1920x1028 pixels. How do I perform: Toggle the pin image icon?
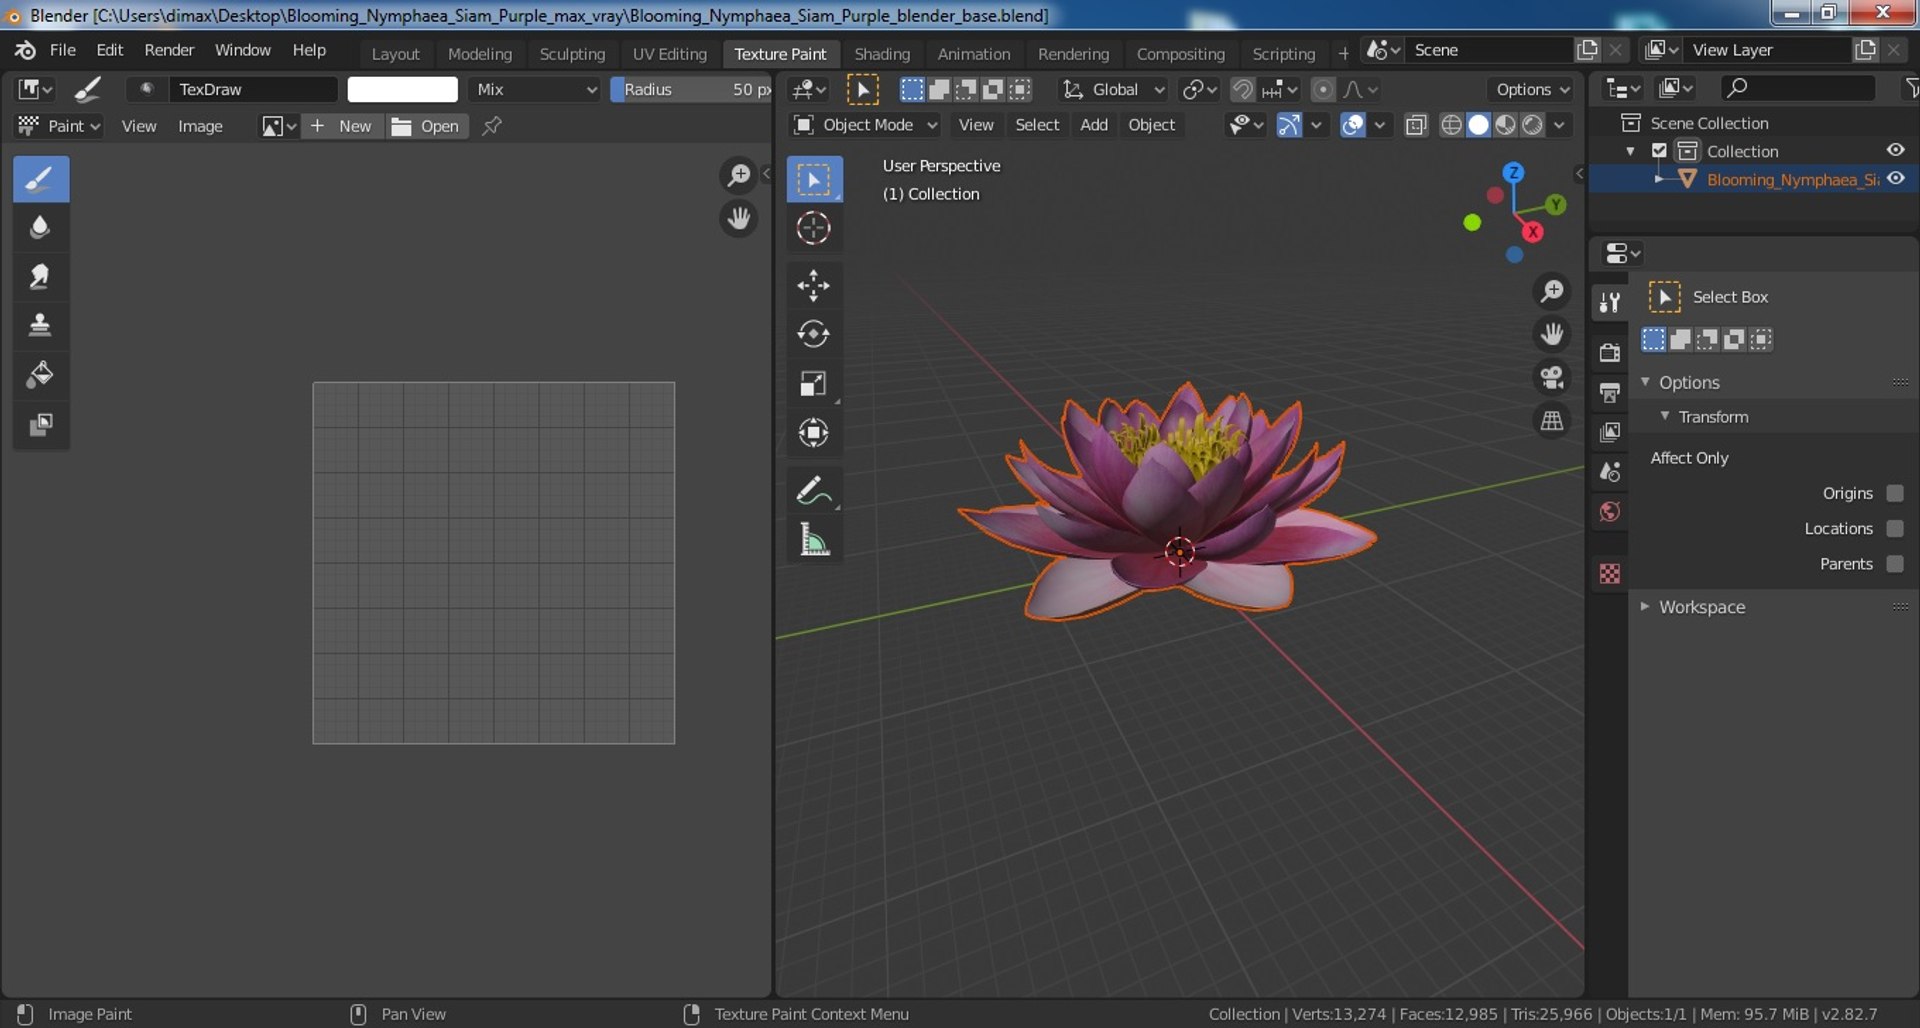pyautogui.click(x=492, y=126)
